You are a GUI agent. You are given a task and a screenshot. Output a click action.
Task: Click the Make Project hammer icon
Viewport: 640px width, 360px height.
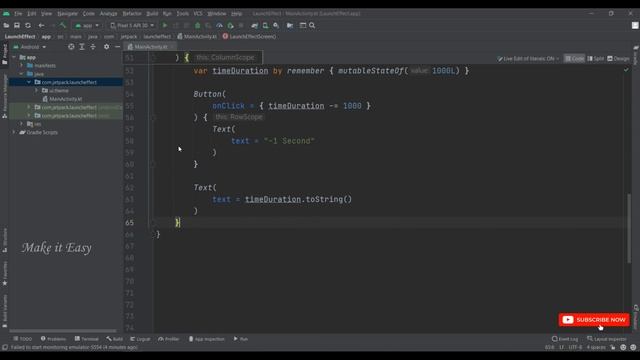tap(63, 25)
